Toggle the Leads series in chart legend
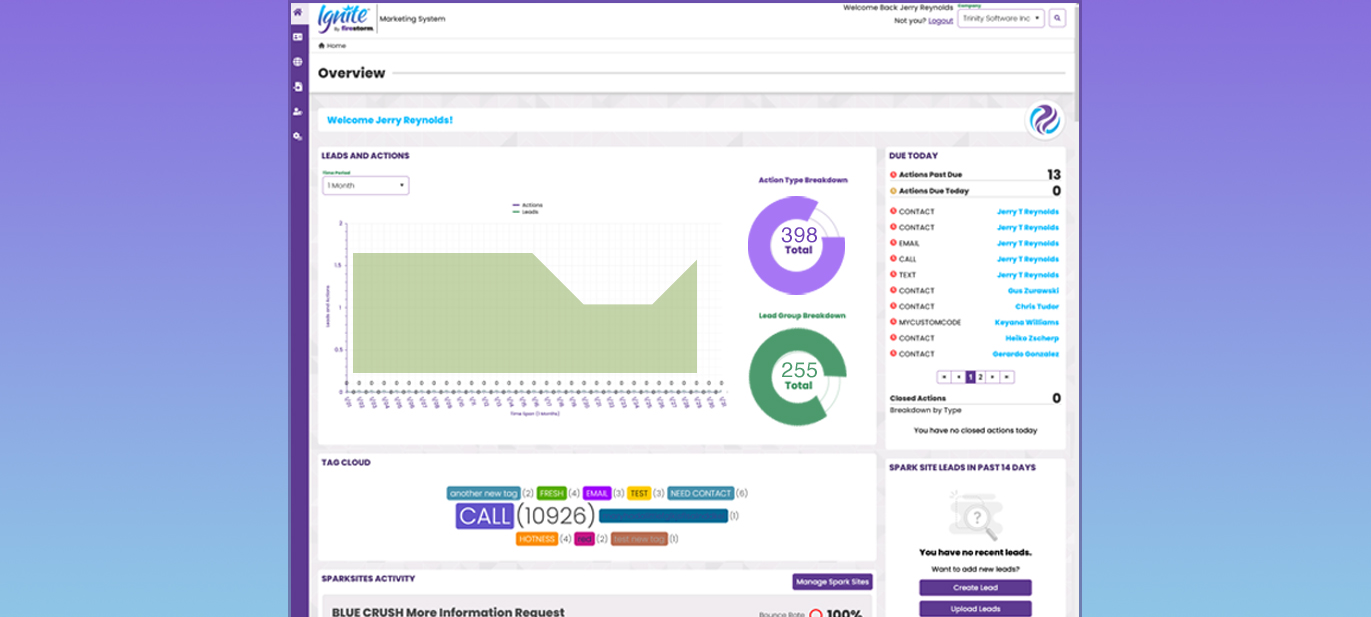The width and height of the screenshot is (1371, 617). tap(526, 212)
